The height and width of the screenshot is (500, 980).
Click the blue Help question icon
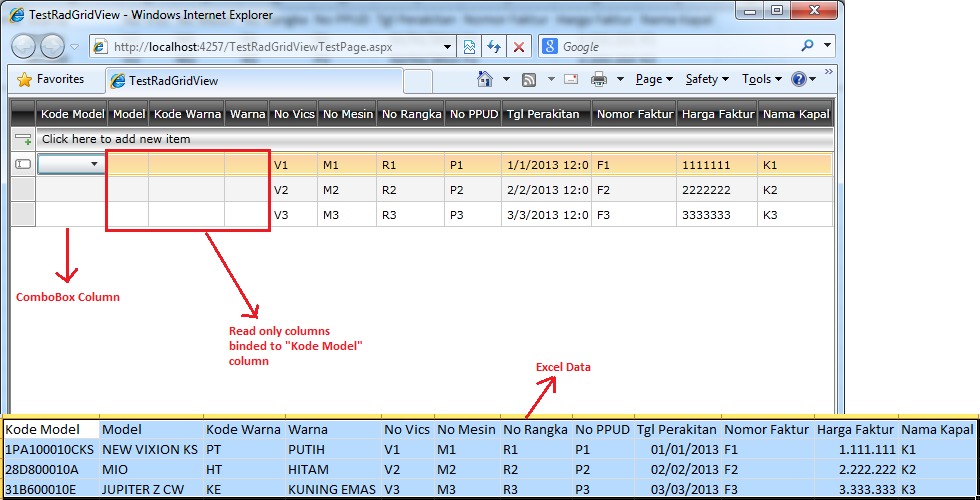point(799,79)
